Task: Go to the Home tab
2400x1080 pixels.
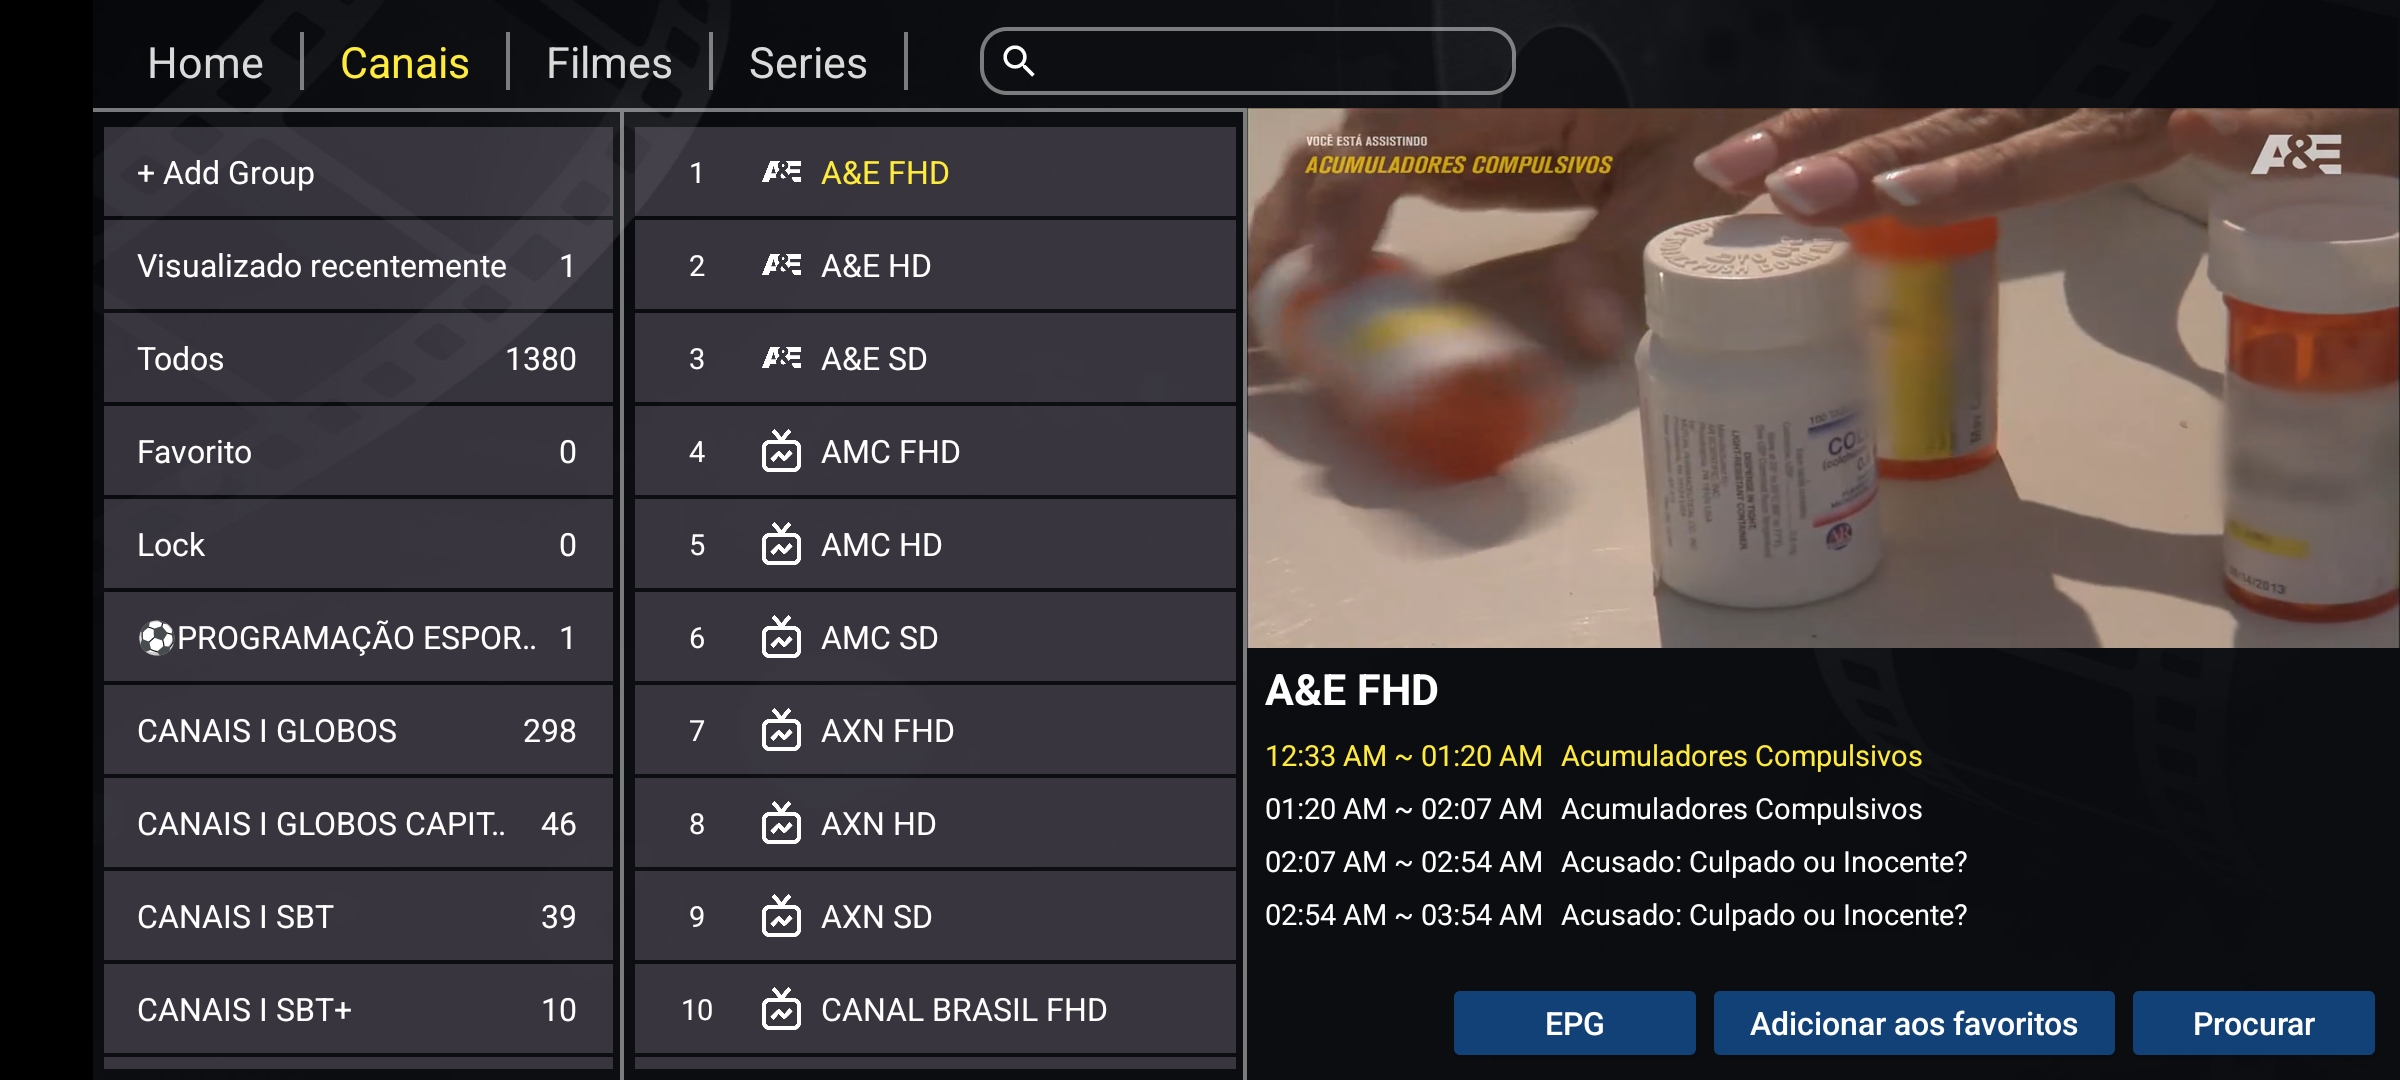Action: pyautogui.click(x=205, y=63)
